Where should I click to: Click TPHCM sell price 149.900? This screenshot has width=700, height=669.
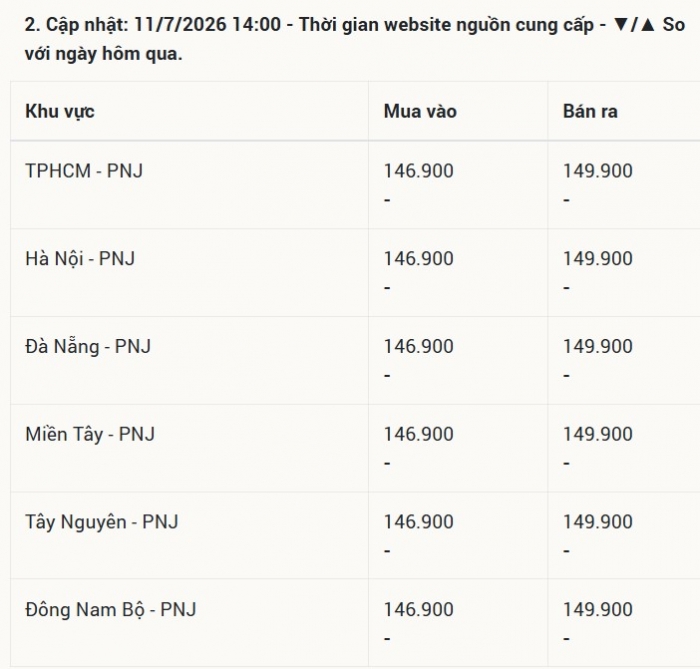click(598, 171)
